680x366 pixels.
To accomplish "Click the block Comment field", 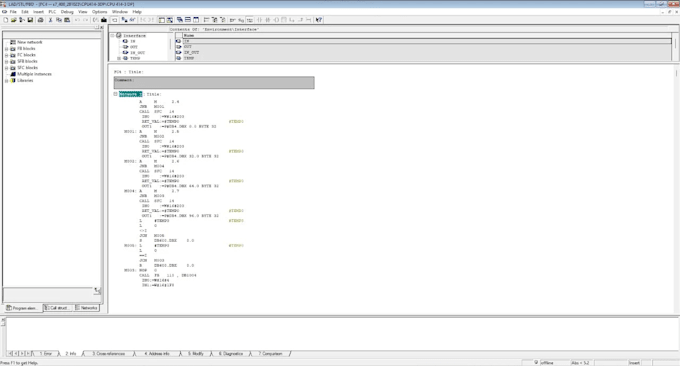I will pyautogui.click(x=214, y=83).
